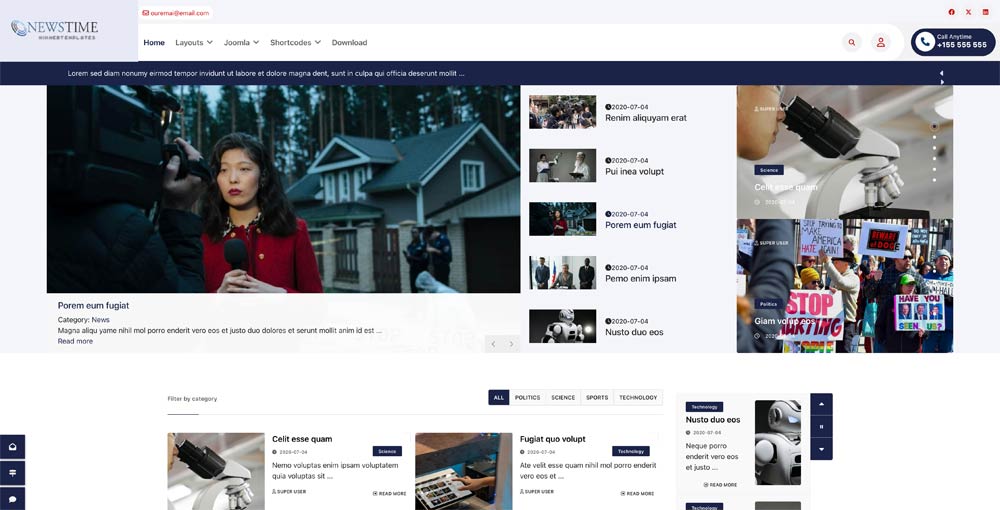Click Technology badge on sidebar Nusto duo eos
1000x510 pixels.
(x=704, y=407)
